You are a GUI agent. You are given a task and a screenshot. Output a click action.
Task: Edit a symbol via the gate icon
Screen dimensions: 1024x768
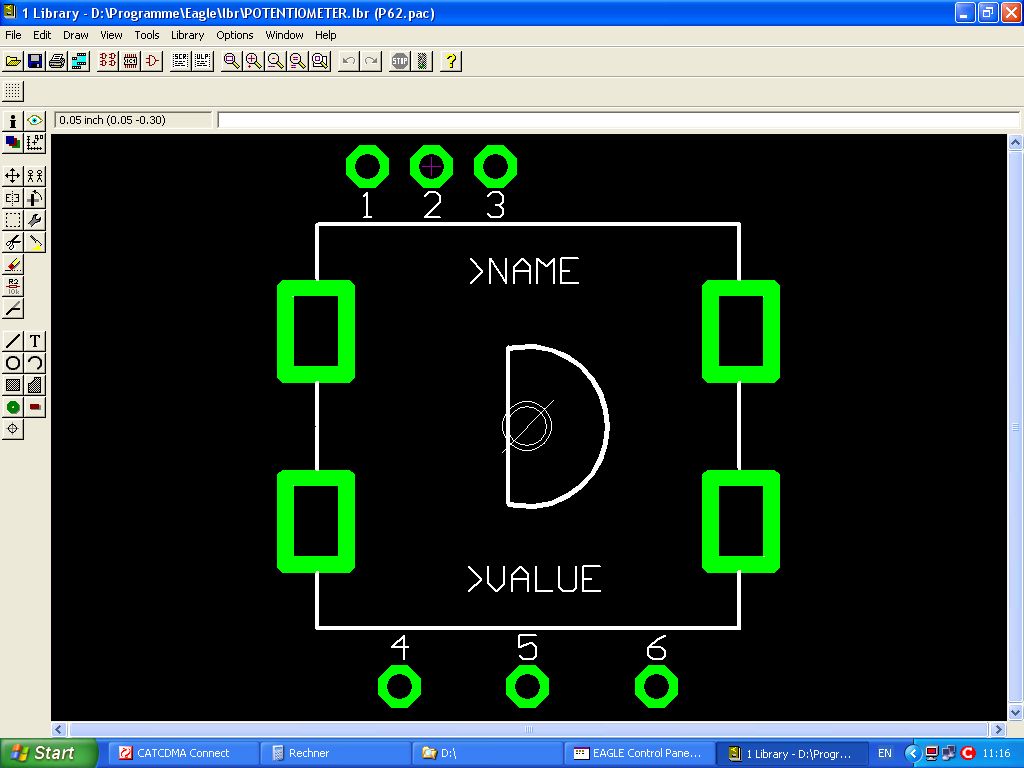pyautogui.click(x=152, y=61)
